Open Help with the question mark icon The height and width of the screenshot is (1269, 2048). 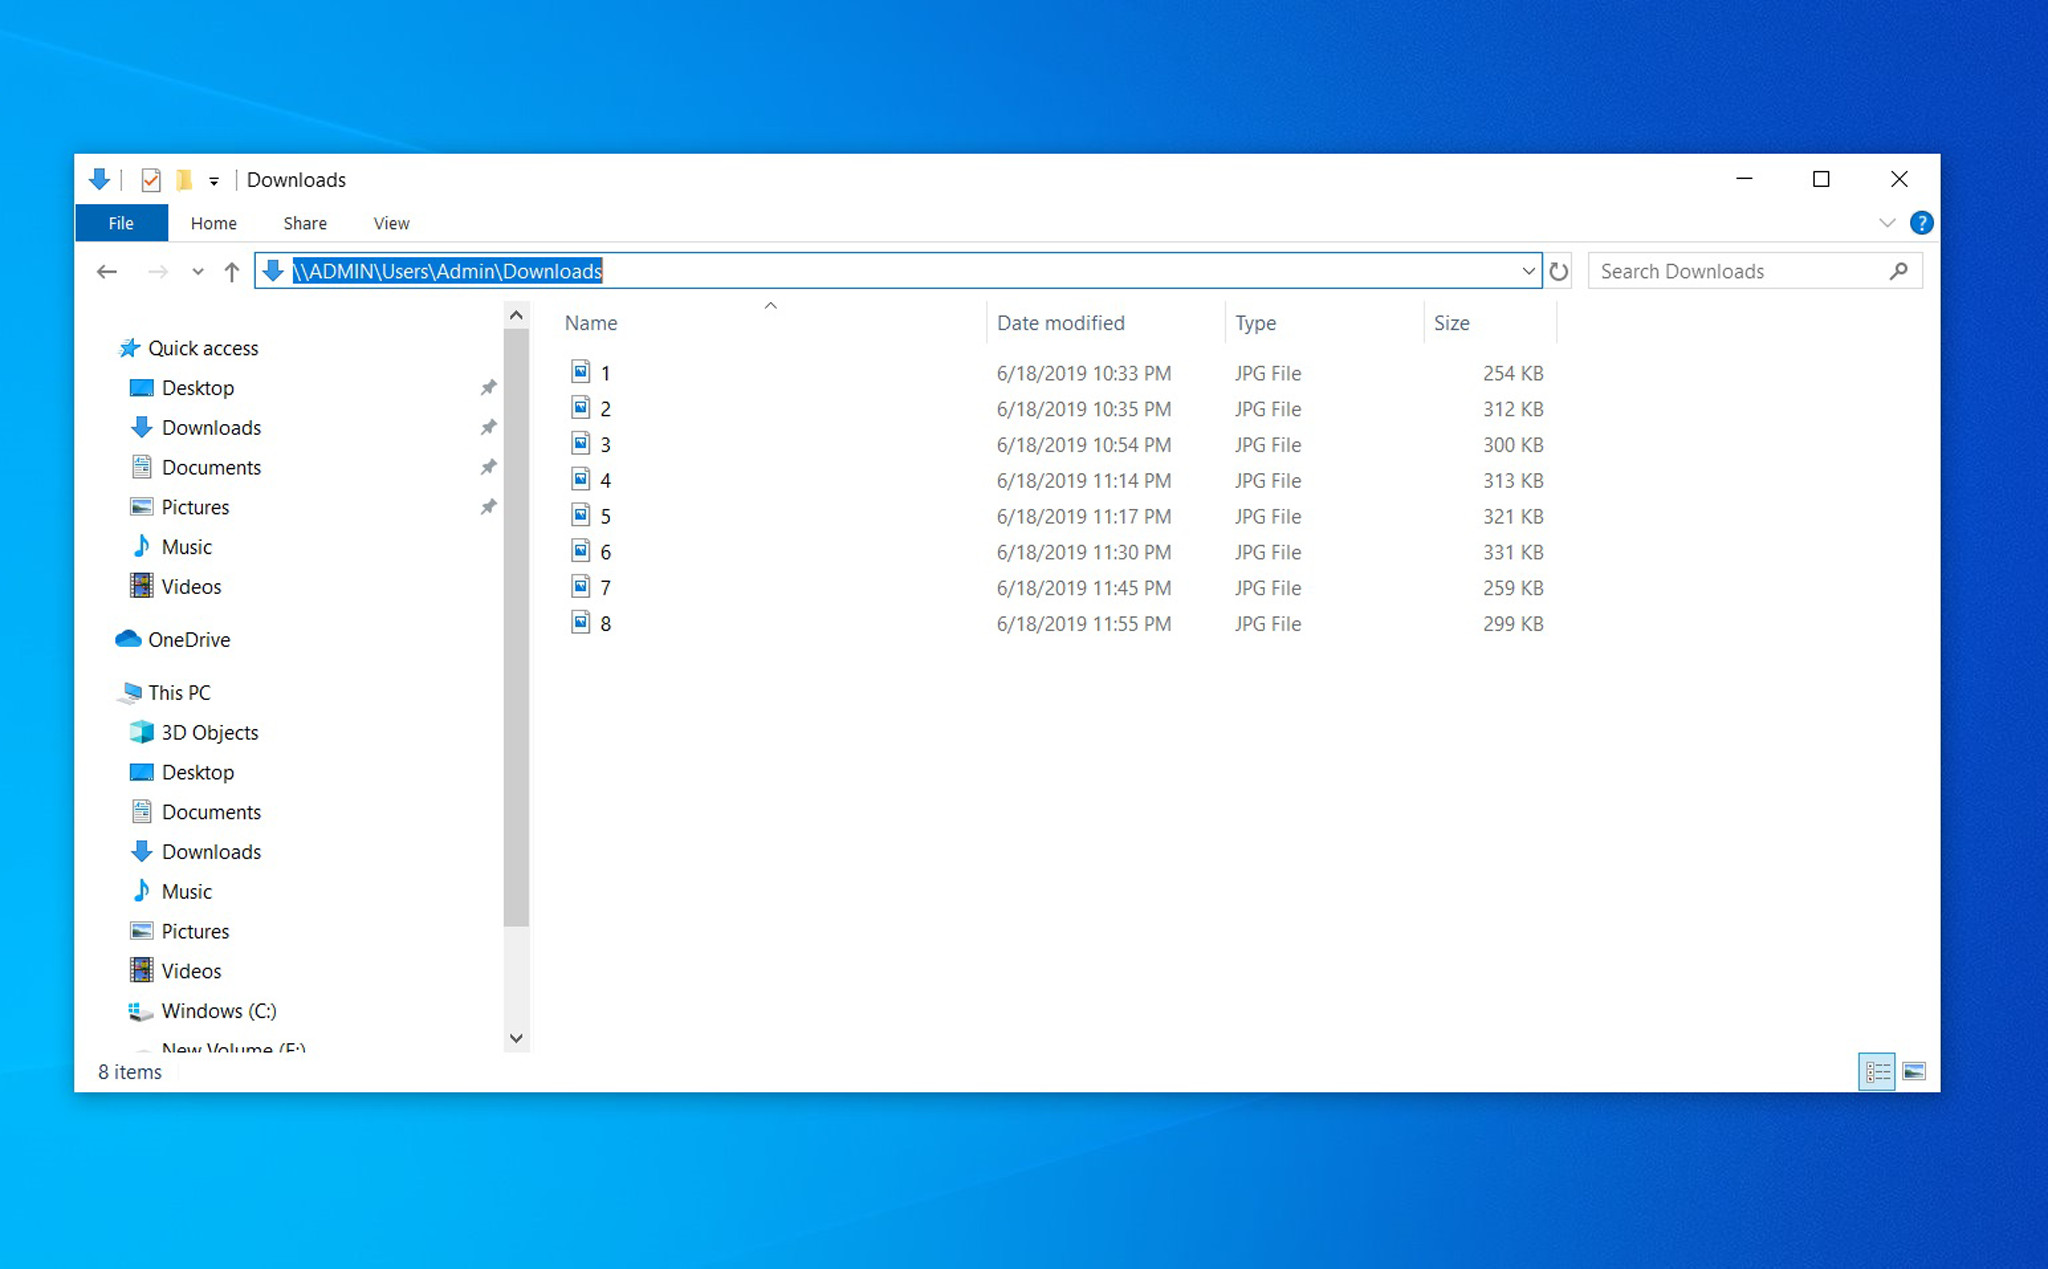pos(1921,223)
